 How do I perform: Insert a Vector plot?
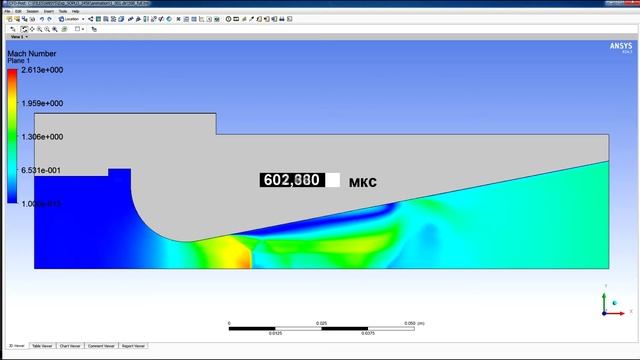(x=91, y=19)
